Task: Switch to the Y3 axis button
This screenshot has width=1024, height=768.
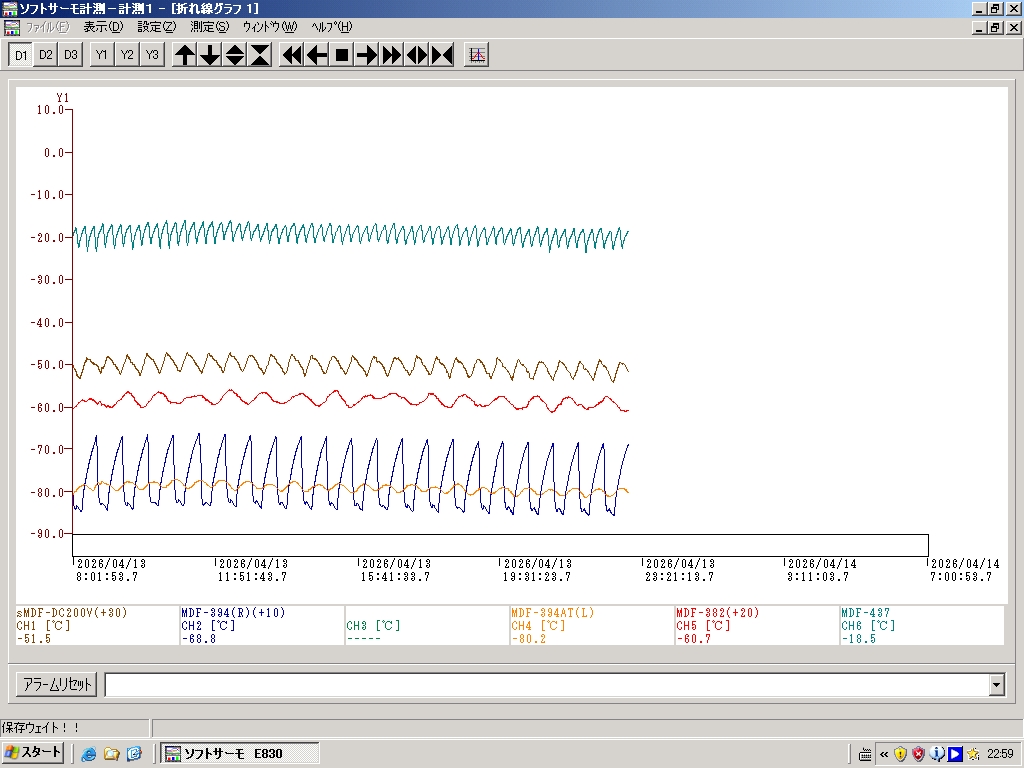Action: (152, 55)
